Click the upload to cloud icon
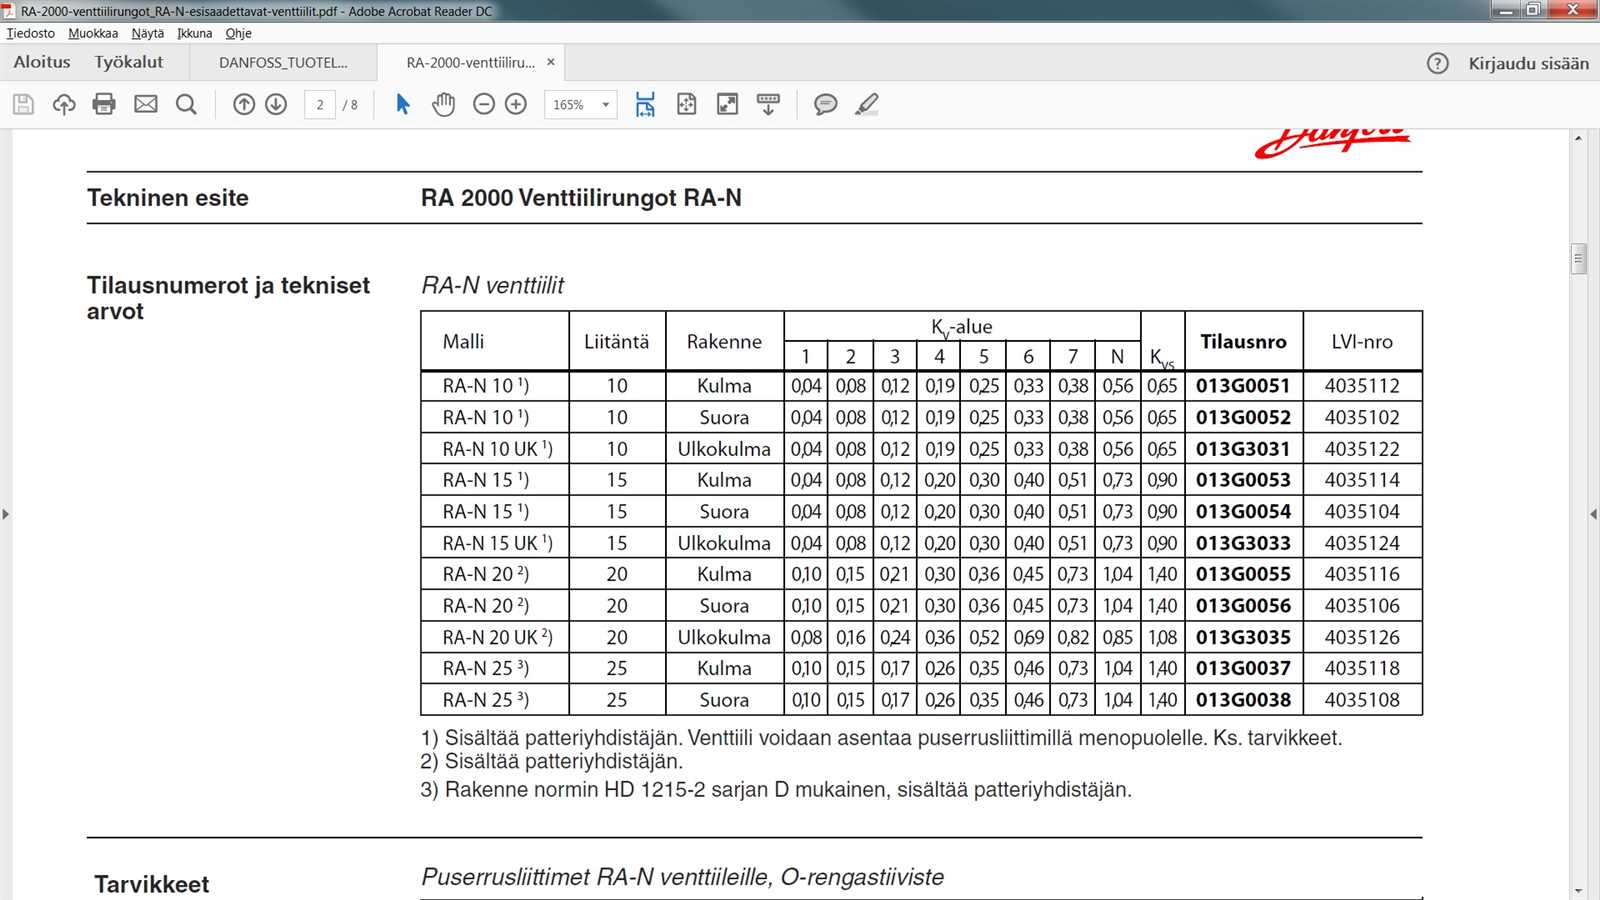Viewport: 1600px width, 900px height. click(x=64, y=104)
